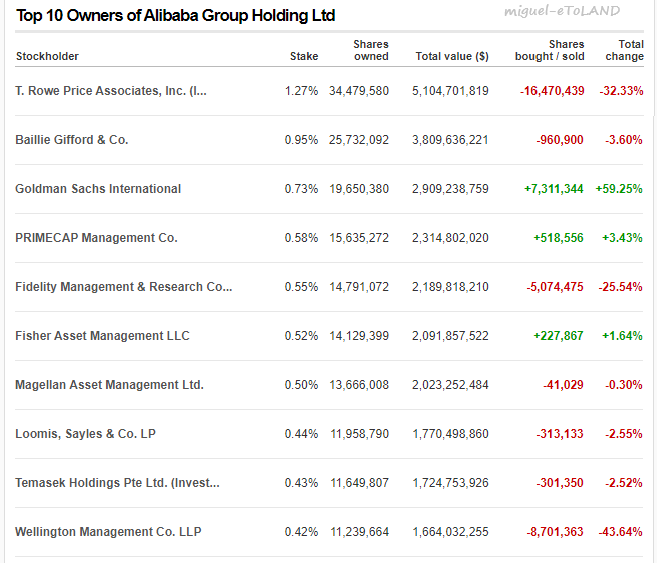The width and height of the screenshot is (657, 563).
Task: Click the Top 10 Owners title
Action: pos(176,15)
